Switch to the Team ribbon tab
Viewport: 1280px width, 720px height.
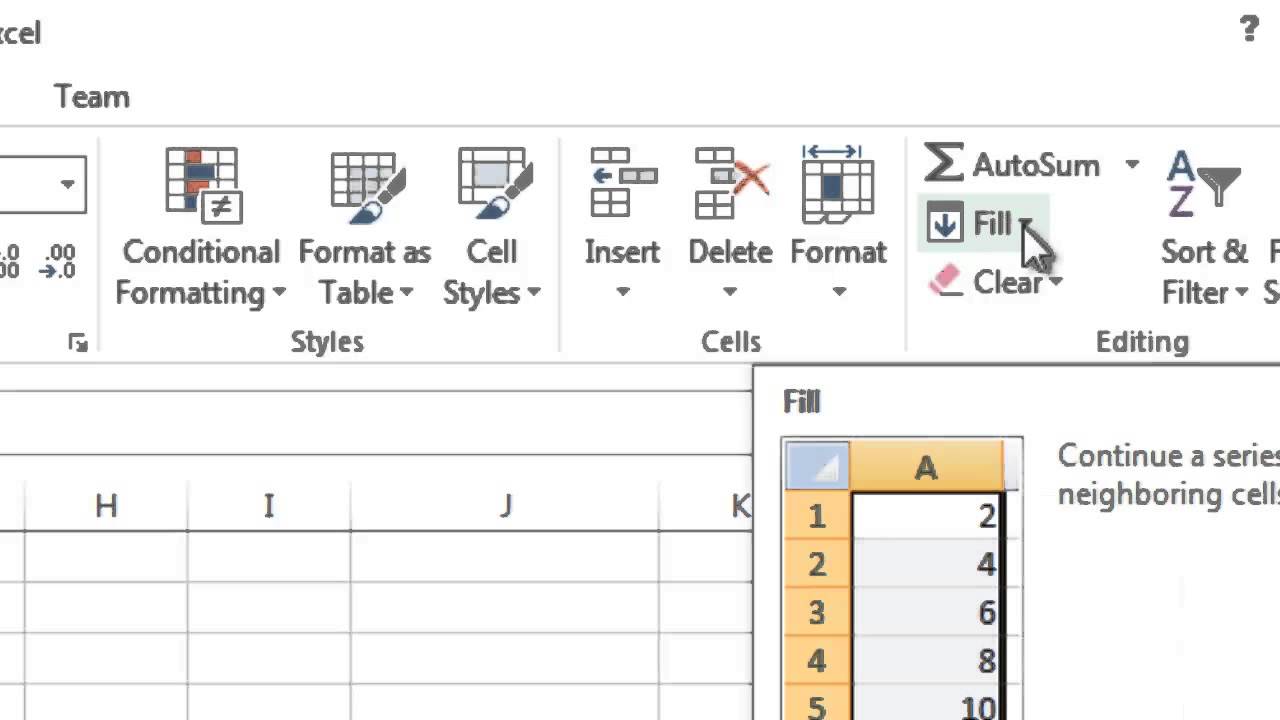[92, 97]
